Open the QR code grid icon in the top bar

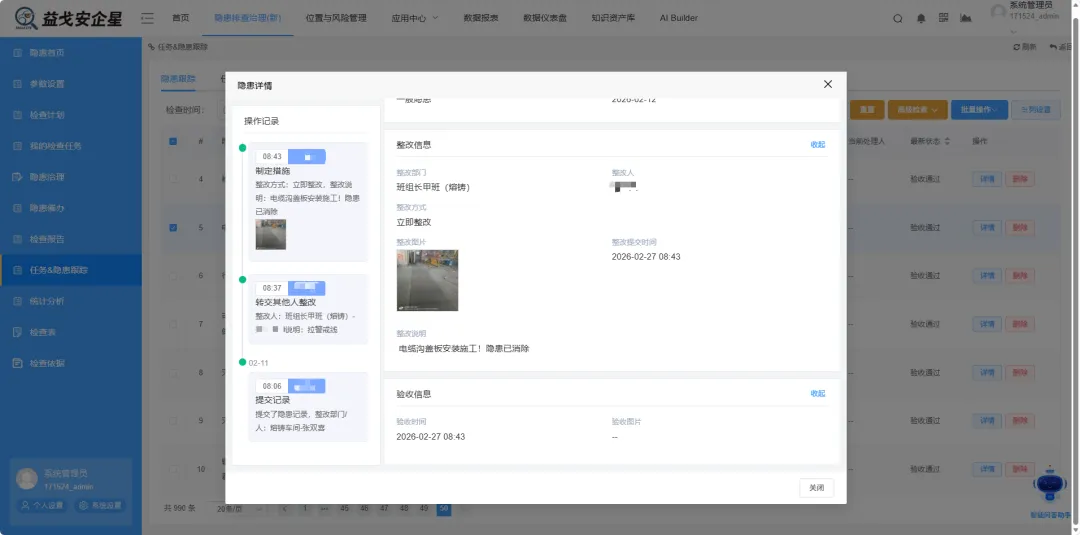click(x=944, y=18)
